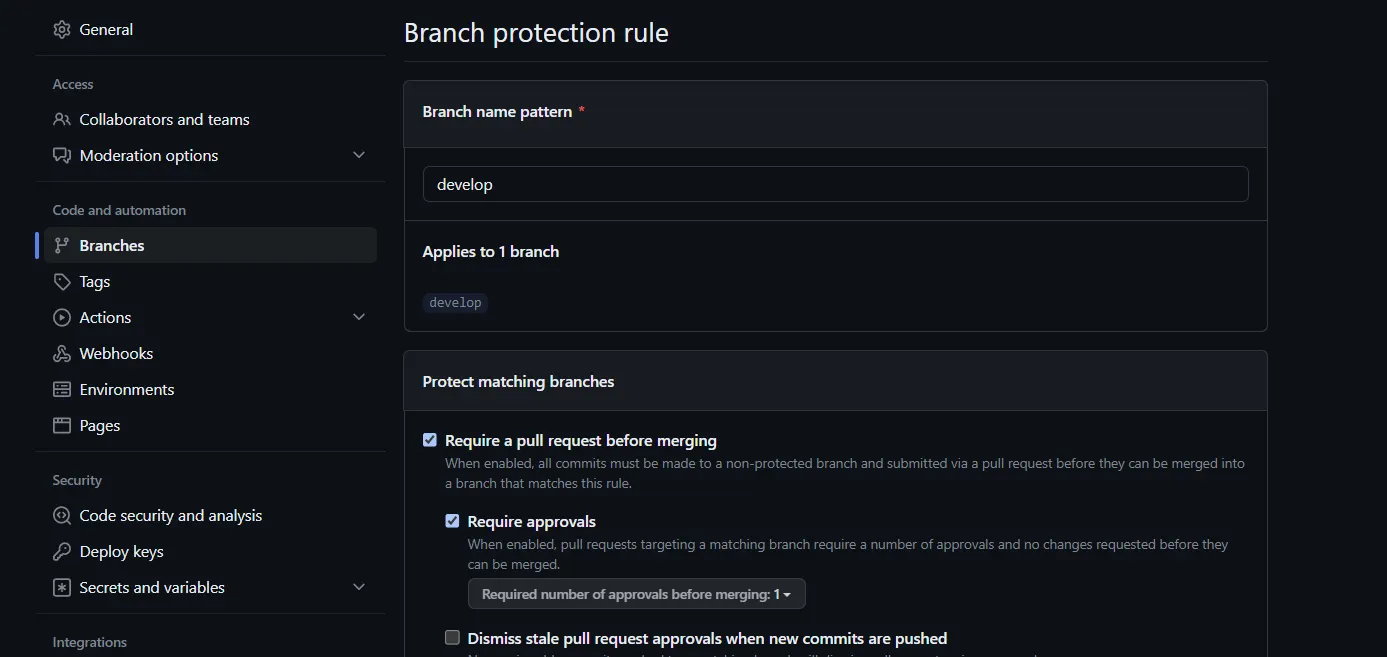Click the Deploy keys key icon
Image resolution: width=1387 pixels, height=657 pixels.
tap(62, 552)
